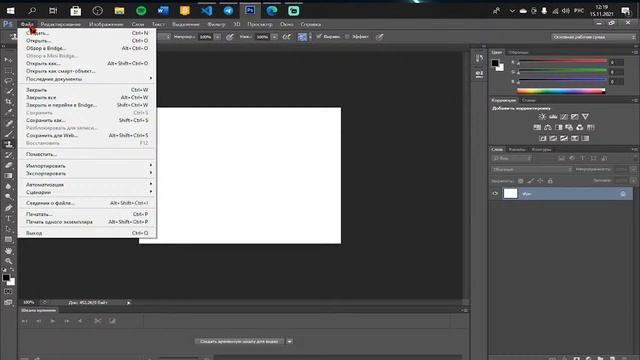The height and width of the screenshot is (360, 640).
Task: Open the Windows Start menu
Action: pyautogui.click(x=10, y=11)
